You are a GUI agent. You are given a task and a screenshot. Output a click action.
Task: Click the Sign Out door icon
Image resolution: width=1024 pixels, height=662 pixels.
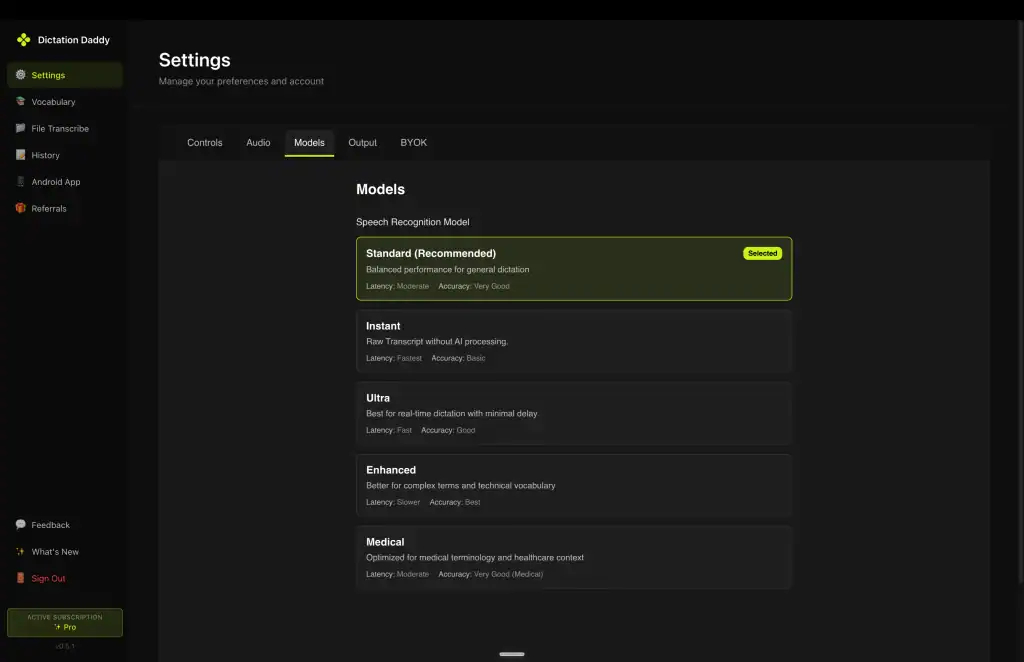[21, 578]
